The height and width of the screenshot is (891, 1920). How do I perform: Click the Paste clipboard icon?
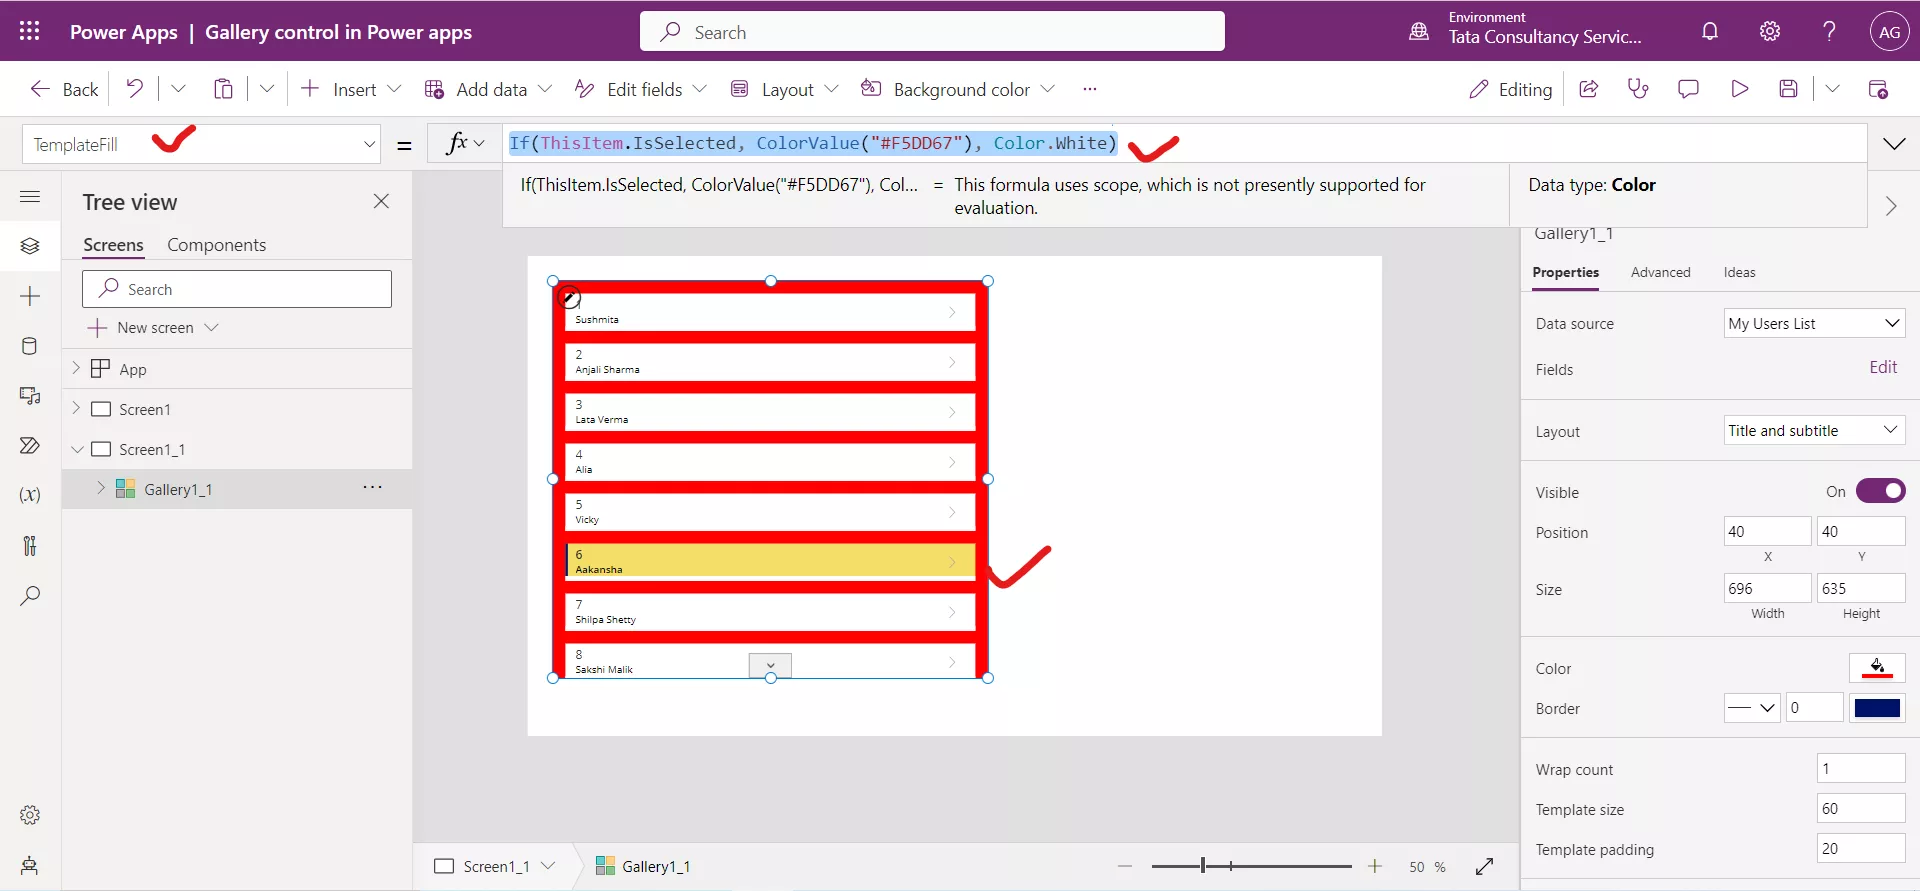(x=223, y=89)
